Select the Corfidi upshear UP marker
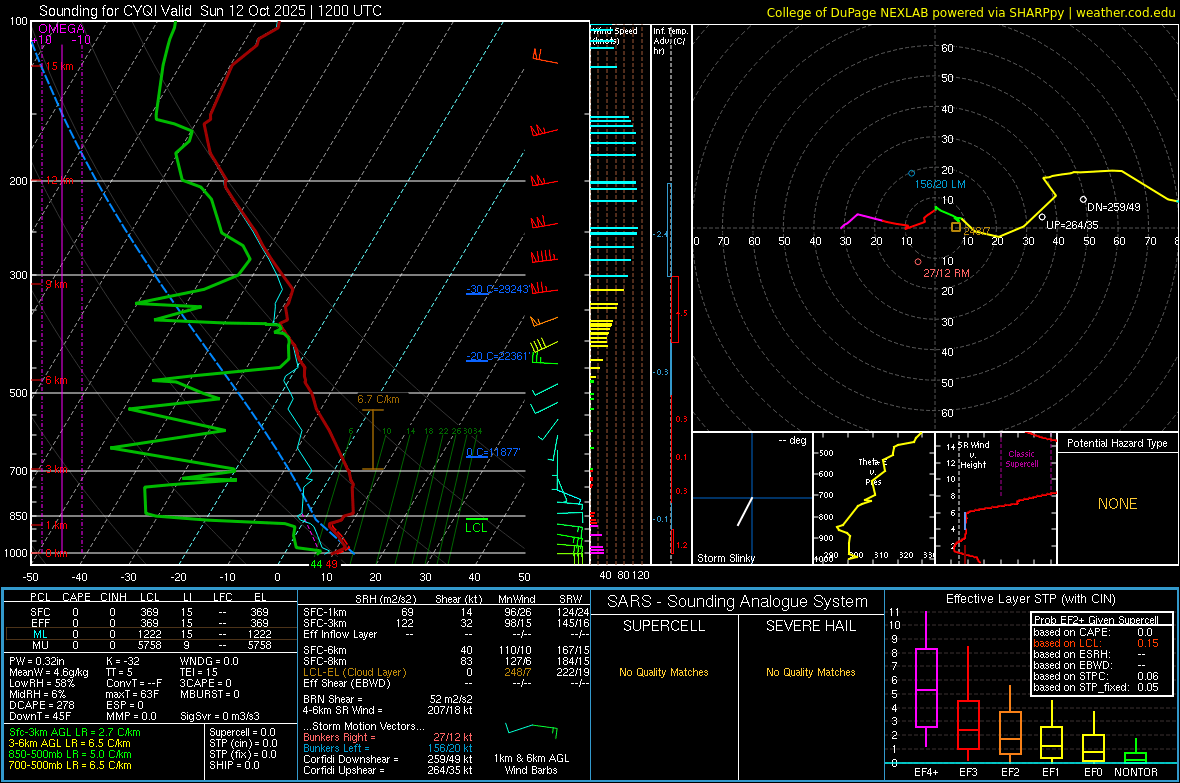The image size is (1180, 783). (1042, 217)
